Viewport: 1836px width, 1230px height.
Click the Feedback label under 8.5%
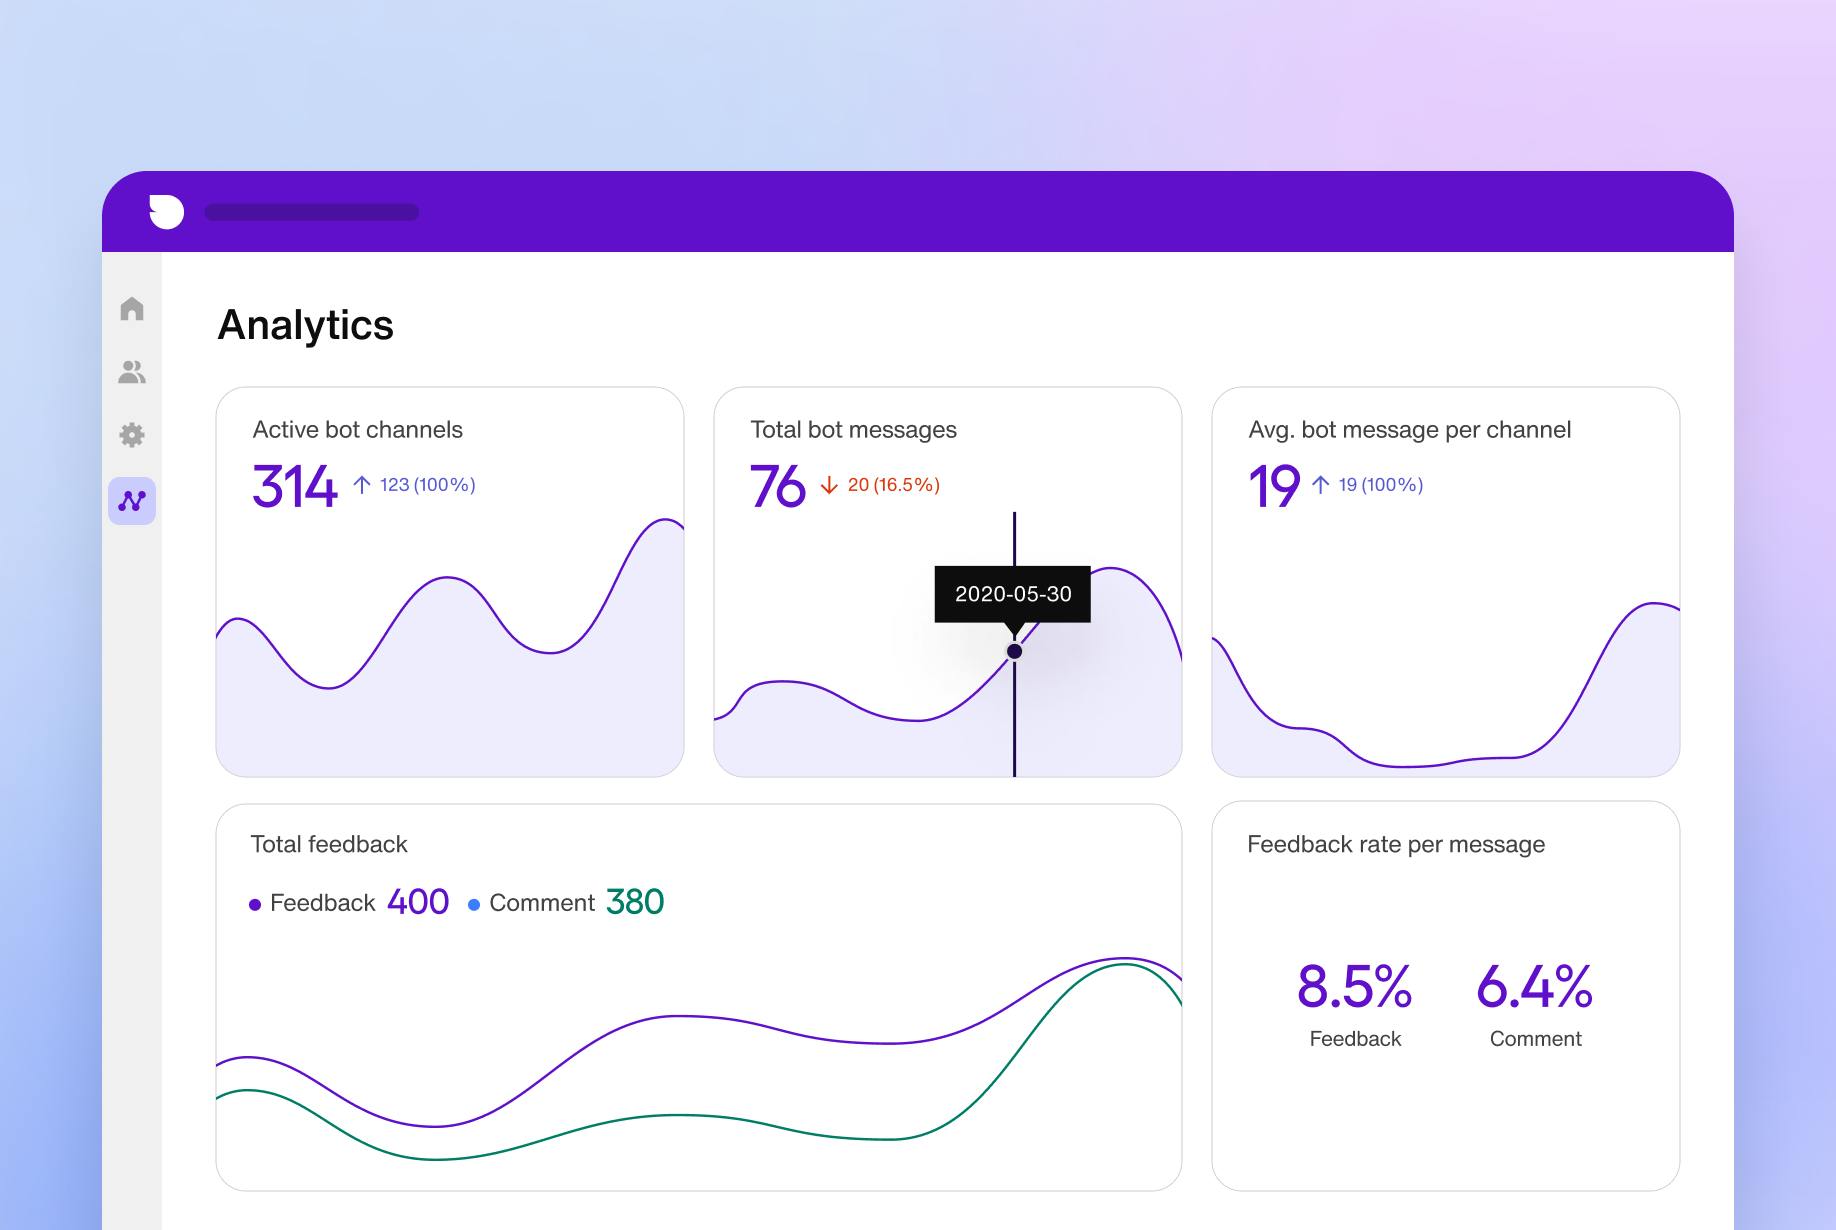[1355, 1039]
